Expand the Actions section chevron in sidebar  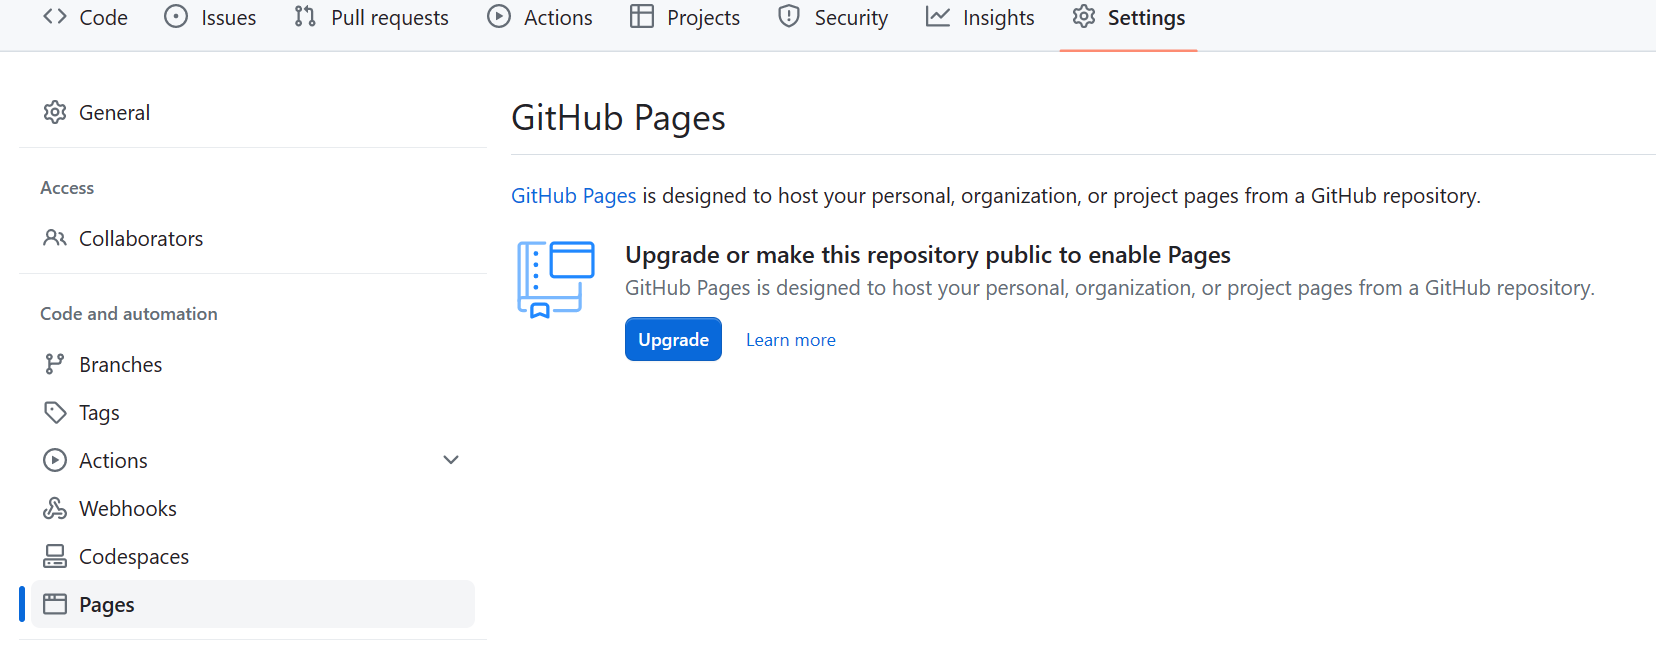[x=451, y=460]
